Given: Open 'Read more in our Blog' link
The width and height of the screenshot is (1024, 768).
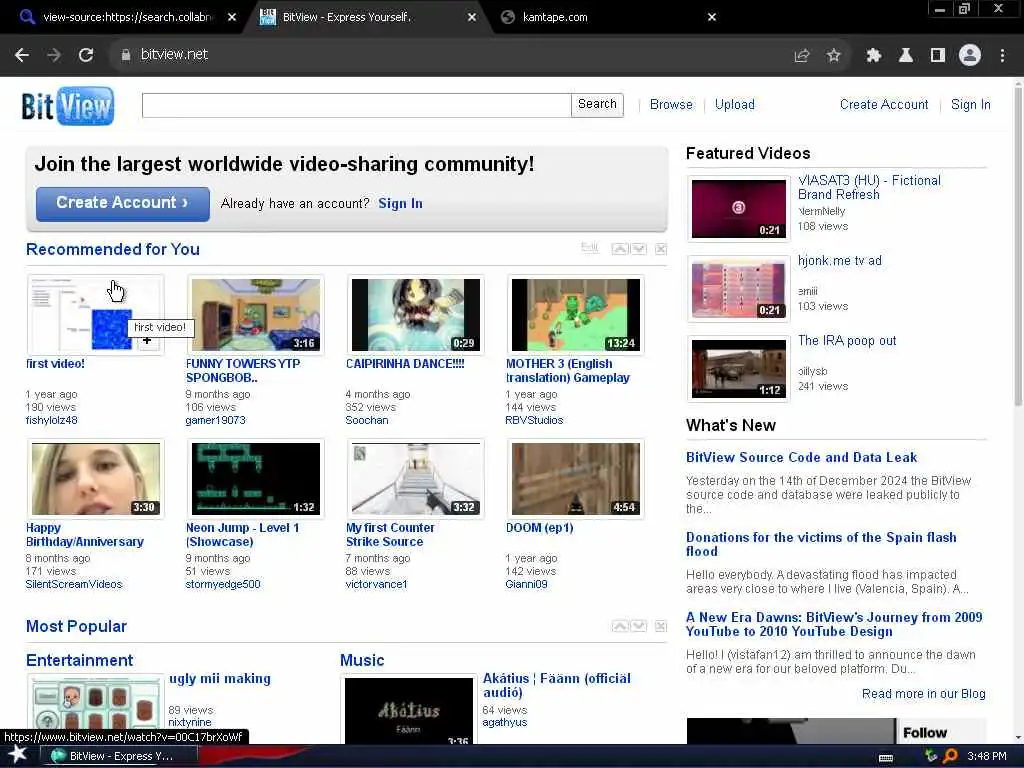Looking at the screenshot, I should [x=923, y=694].
